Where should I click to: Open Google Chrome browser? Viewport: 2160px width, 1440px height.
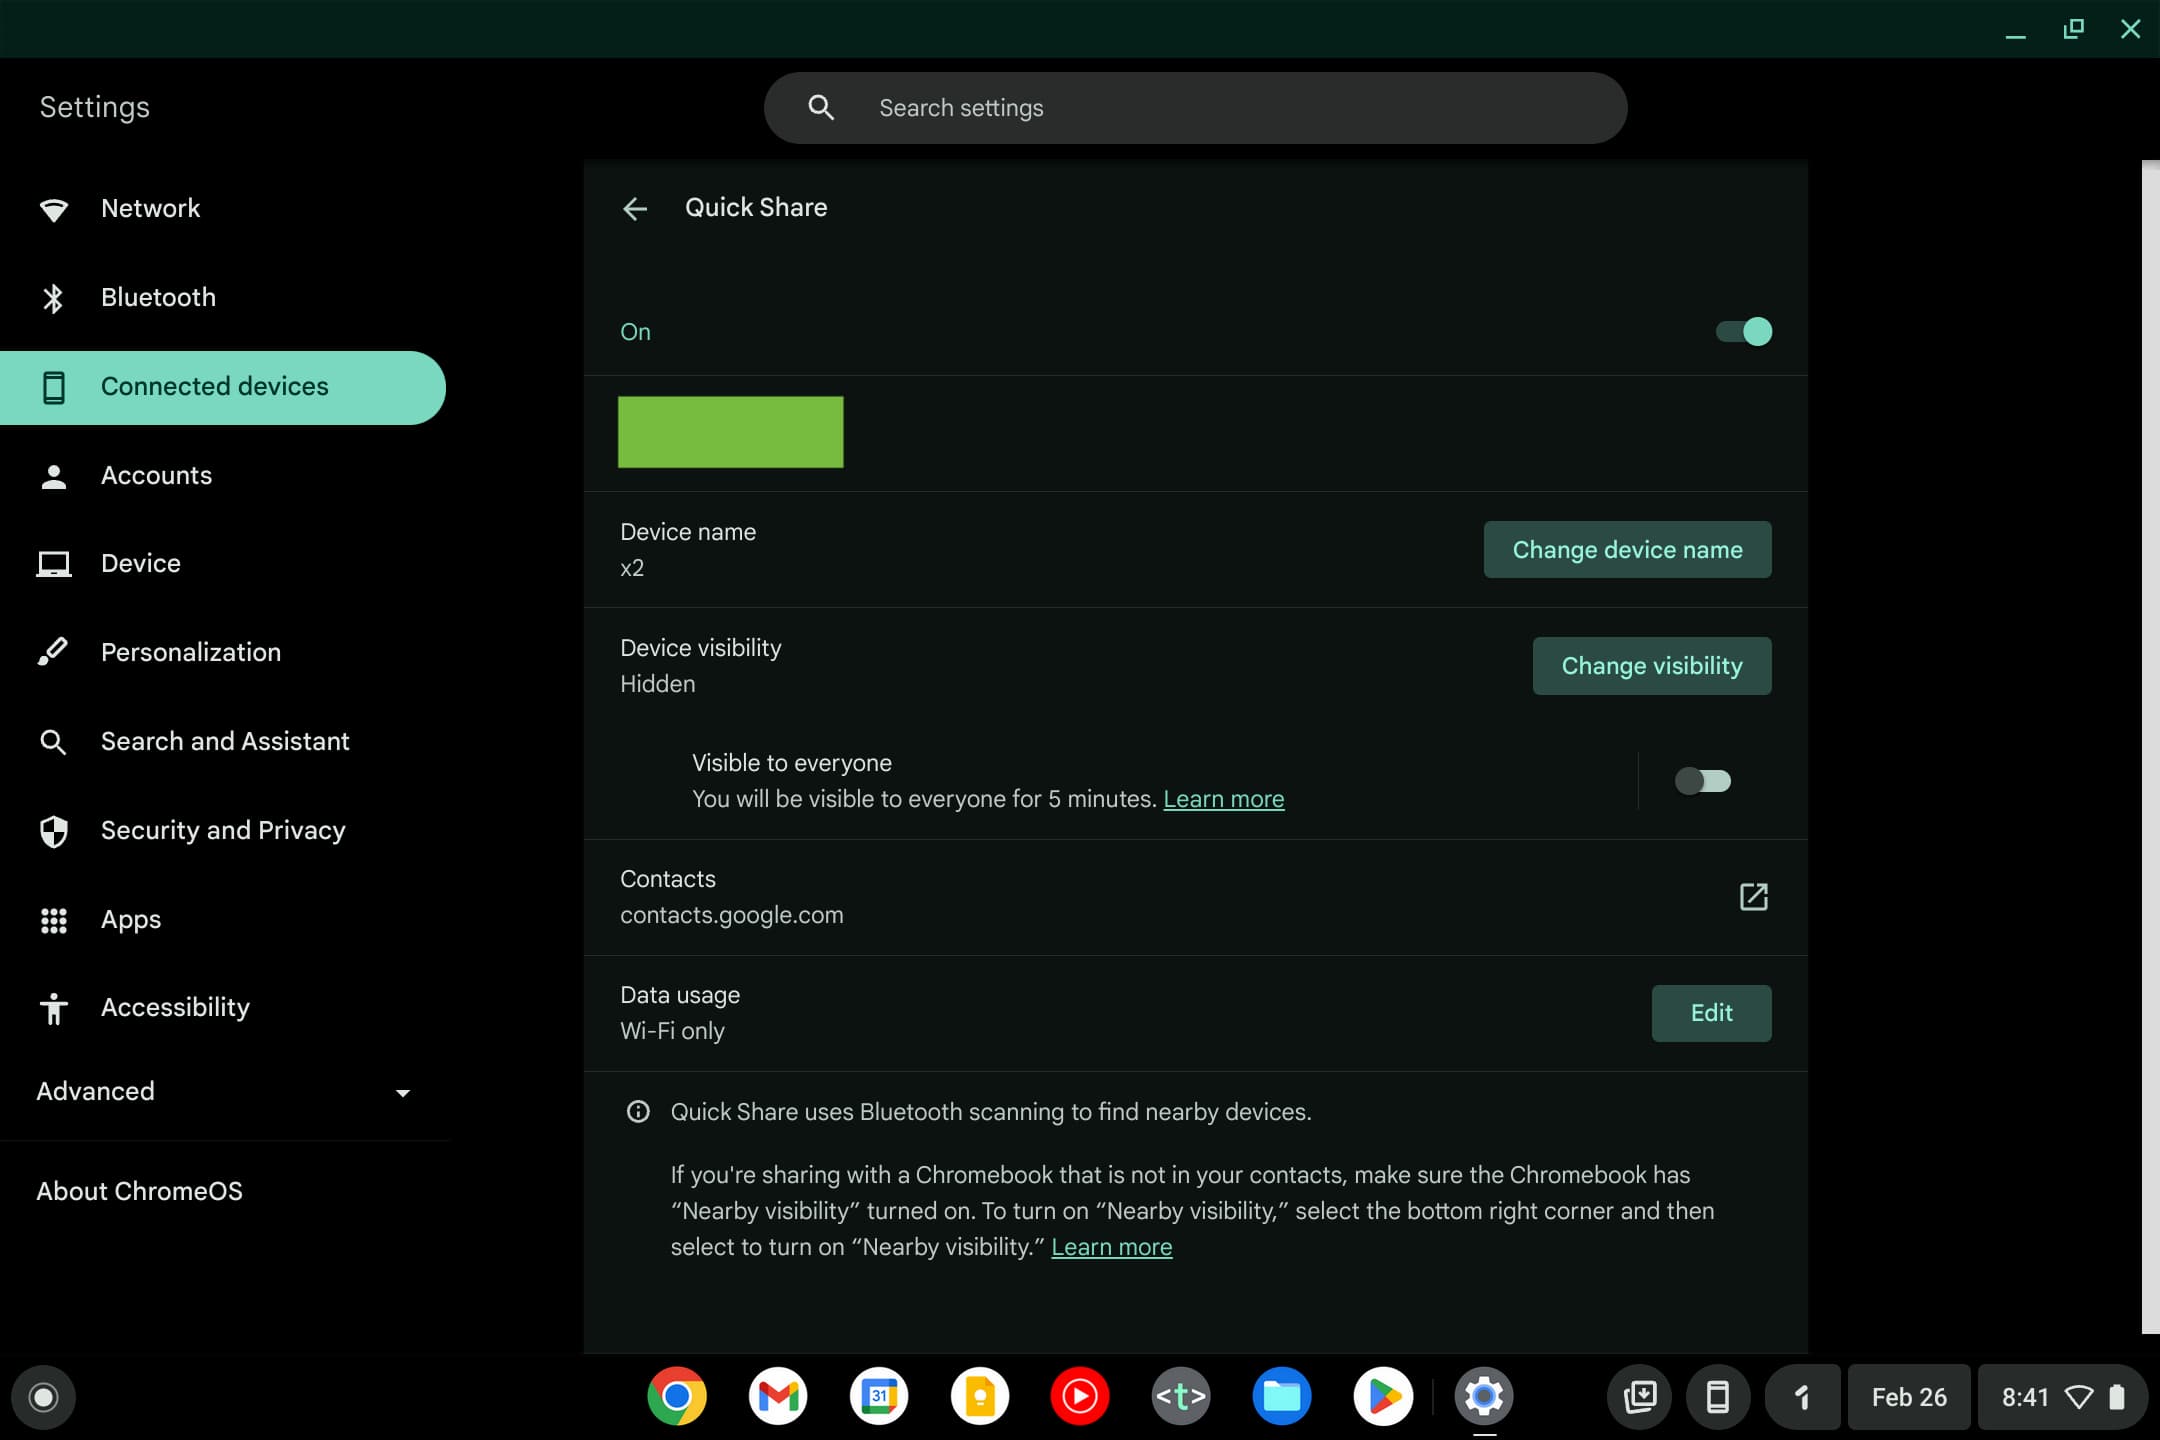tap(677, 1397)
